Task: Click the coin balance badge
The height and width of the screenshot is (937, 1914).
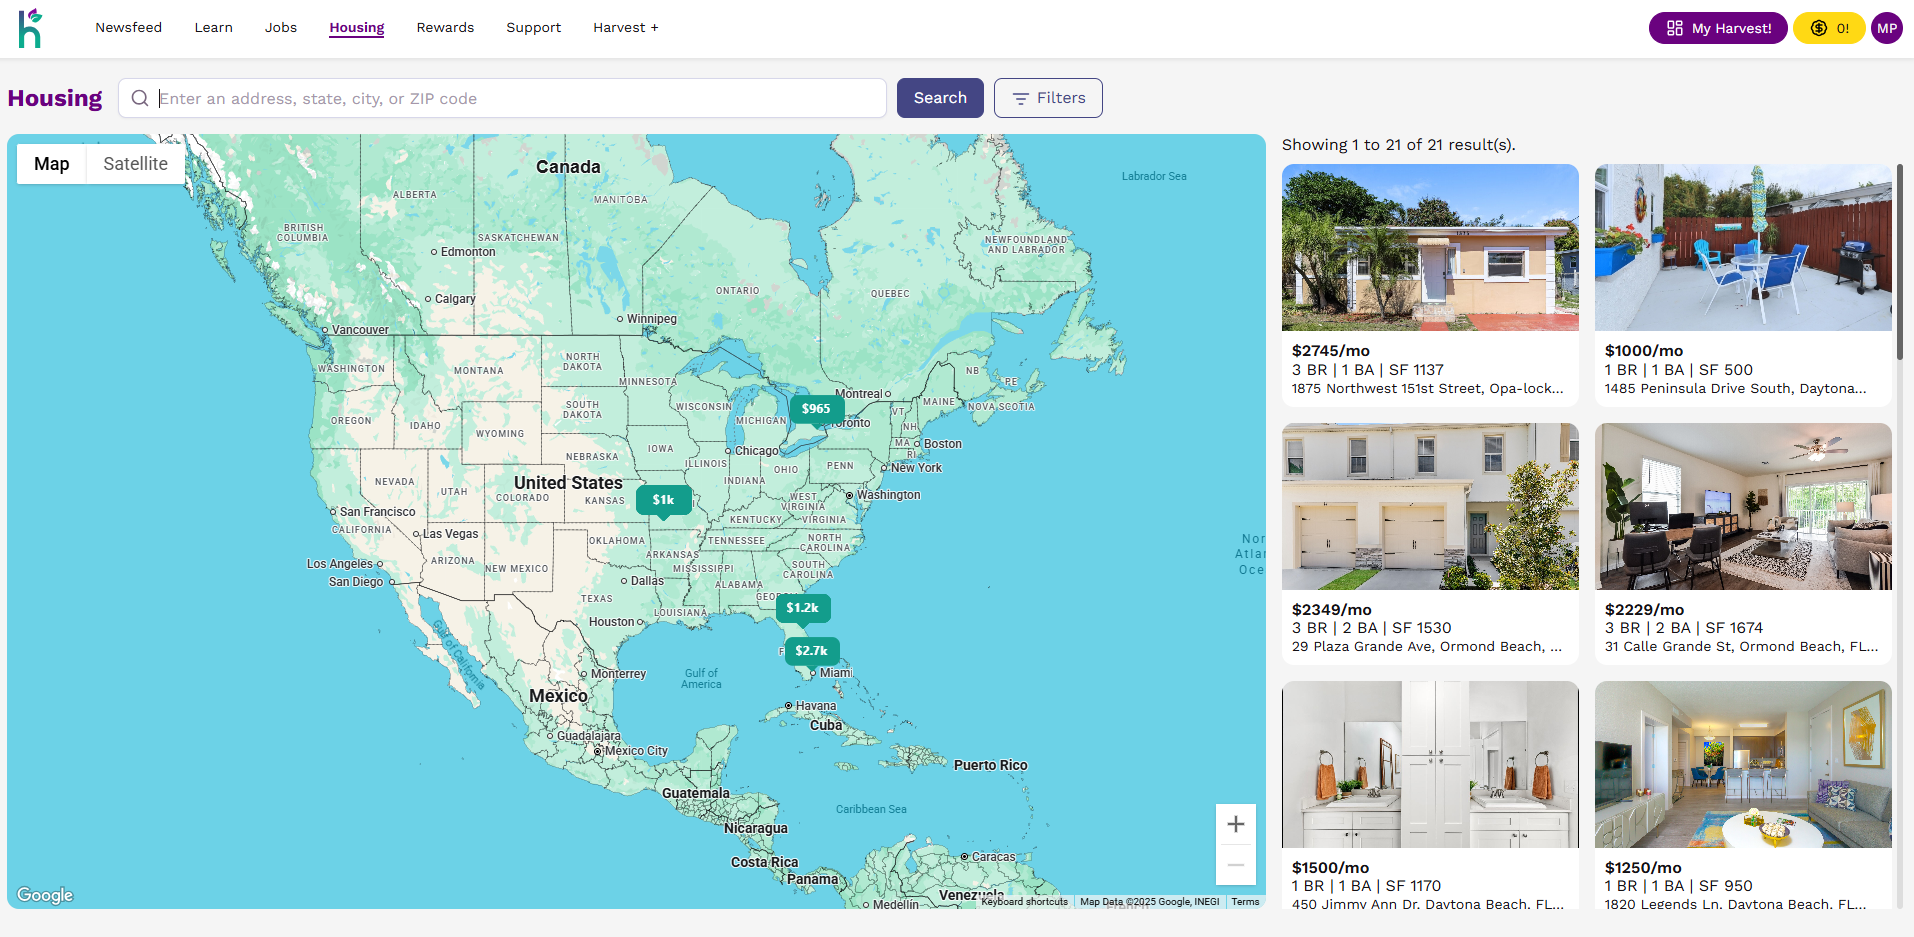Action: click(1828, 28)
